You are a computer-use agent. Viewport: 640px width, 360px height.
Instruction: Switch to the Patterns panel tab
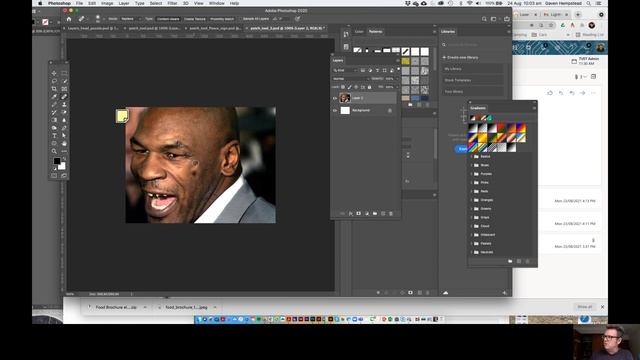tap(376, 31)
